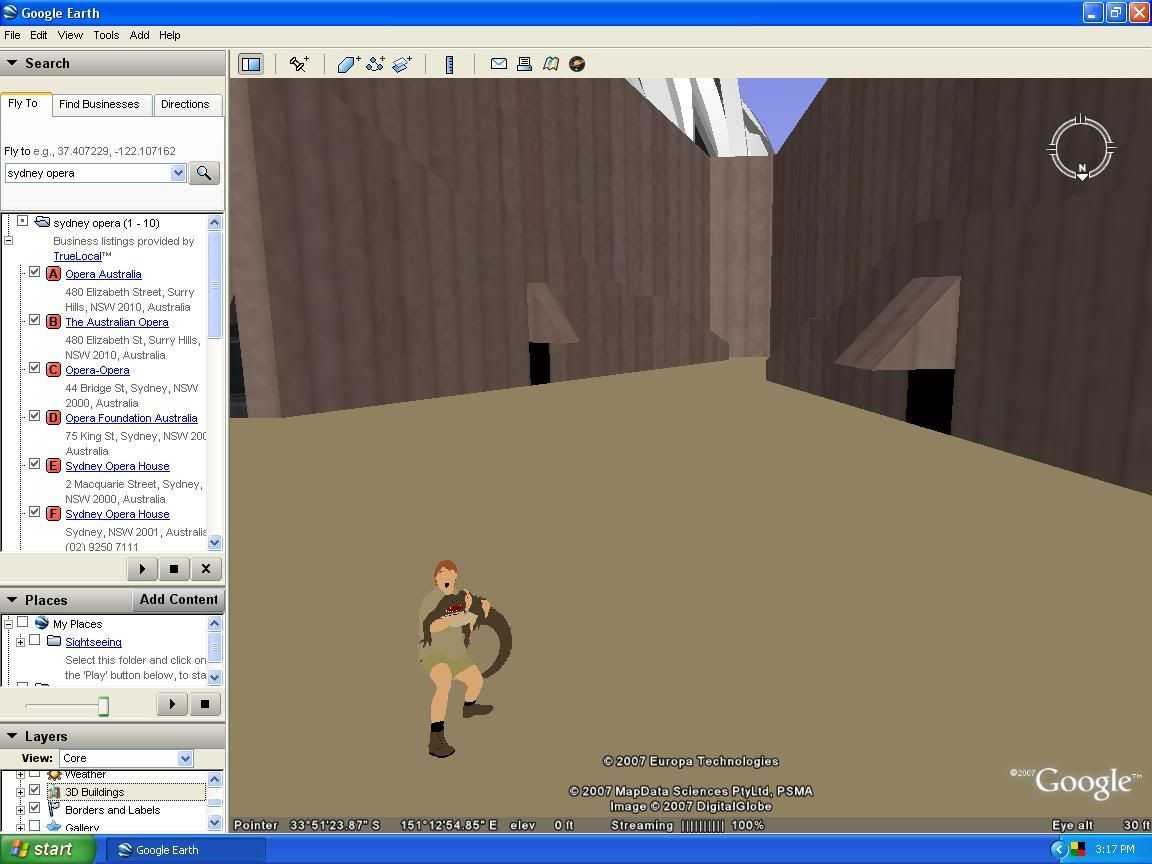The image size is (1152, 864).
Task: Click the Add Content button
Action: pyautogui.click(x=179, y=600)
